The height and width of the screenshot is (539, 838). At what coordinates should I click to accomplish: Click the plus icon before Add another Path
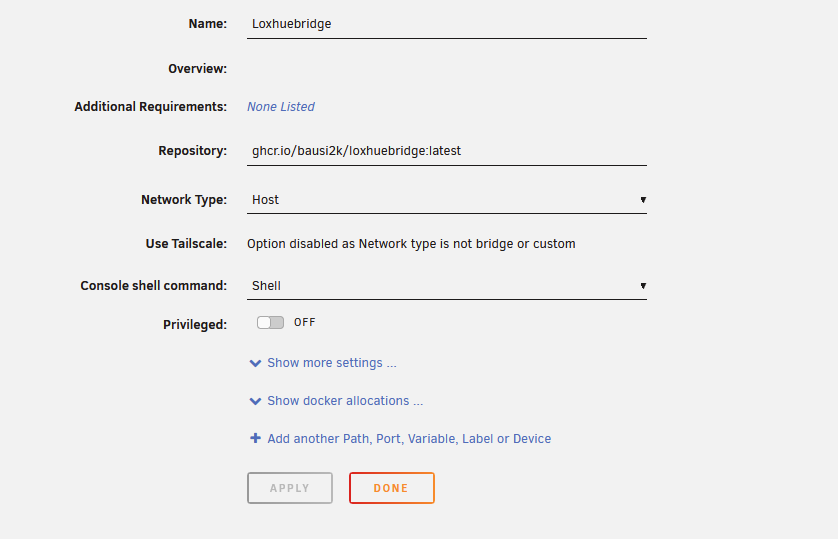(255, 438)
